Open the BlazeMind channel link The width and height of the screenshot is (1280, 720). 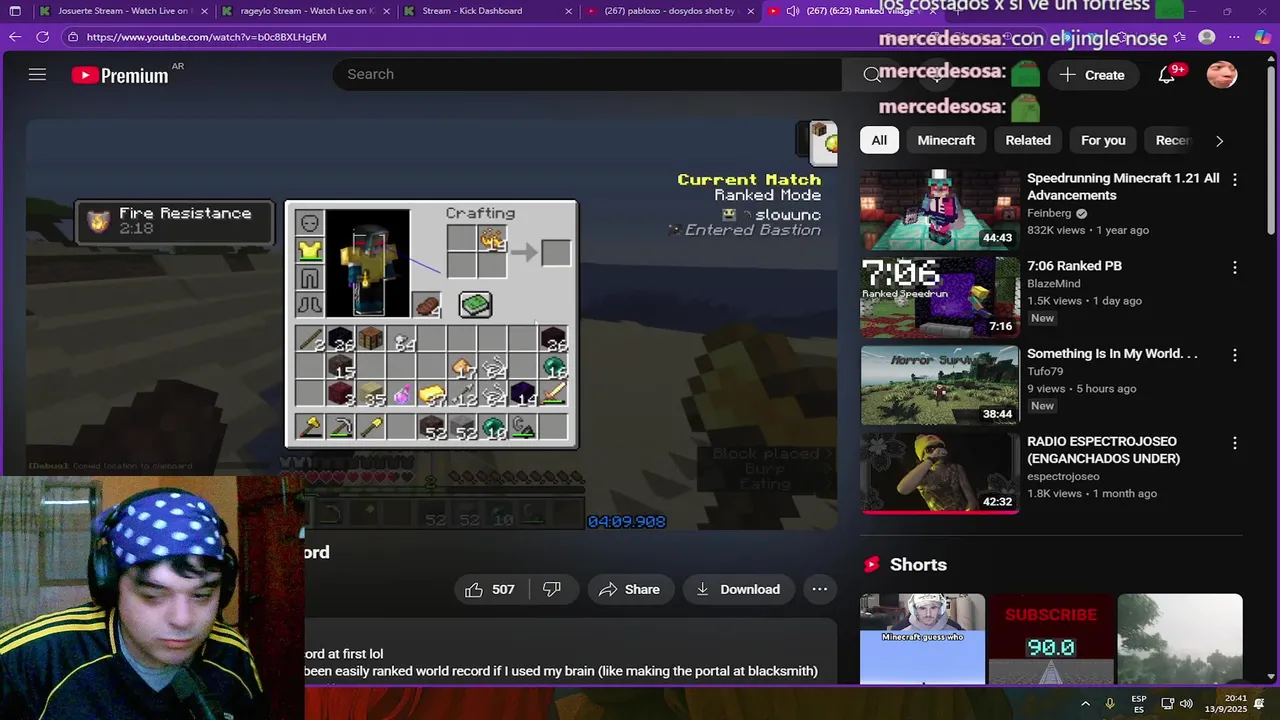(1055, 284)
